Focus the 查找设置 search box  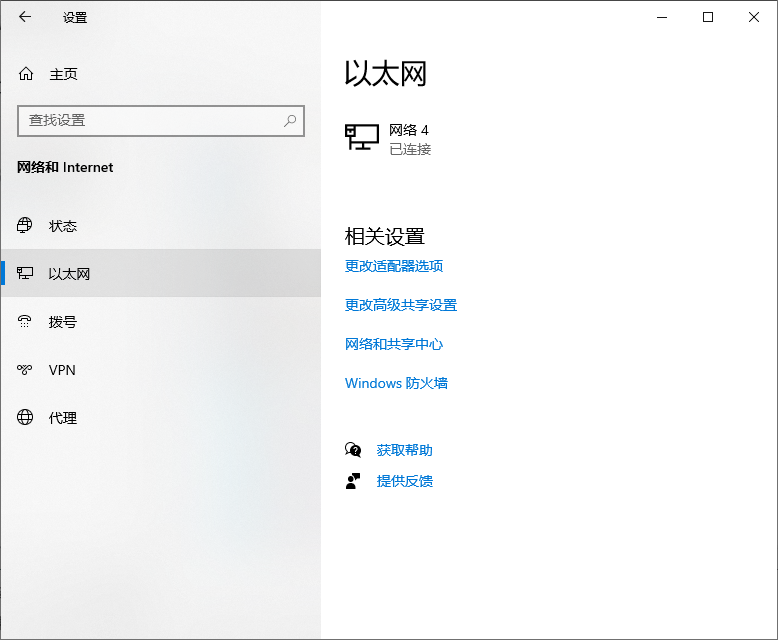click(161, 121)
